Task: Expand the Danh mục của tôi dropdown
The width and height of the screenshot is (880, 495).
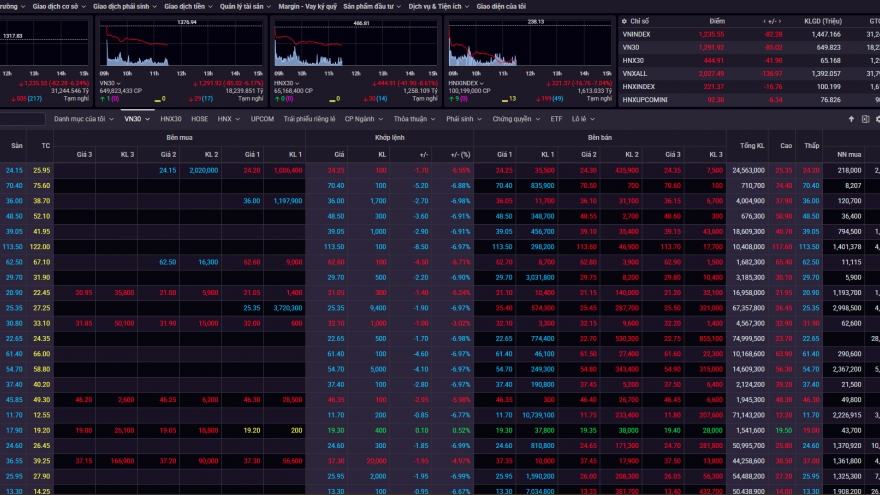Action: [x=84, y=119]
